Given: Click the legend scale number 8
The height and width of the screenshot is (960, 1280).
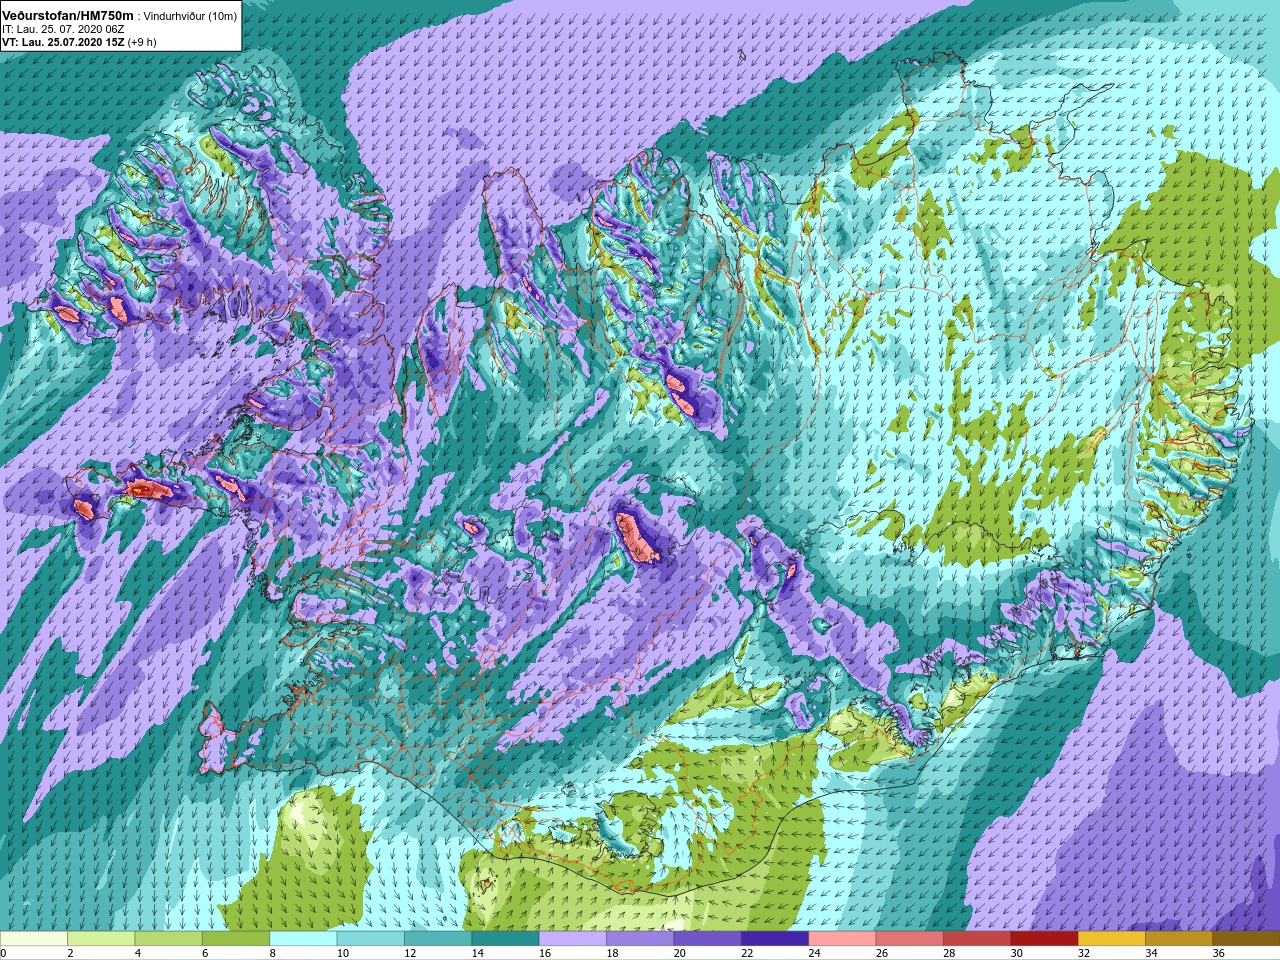Looking at the screenshot, I should coord(273,953).
